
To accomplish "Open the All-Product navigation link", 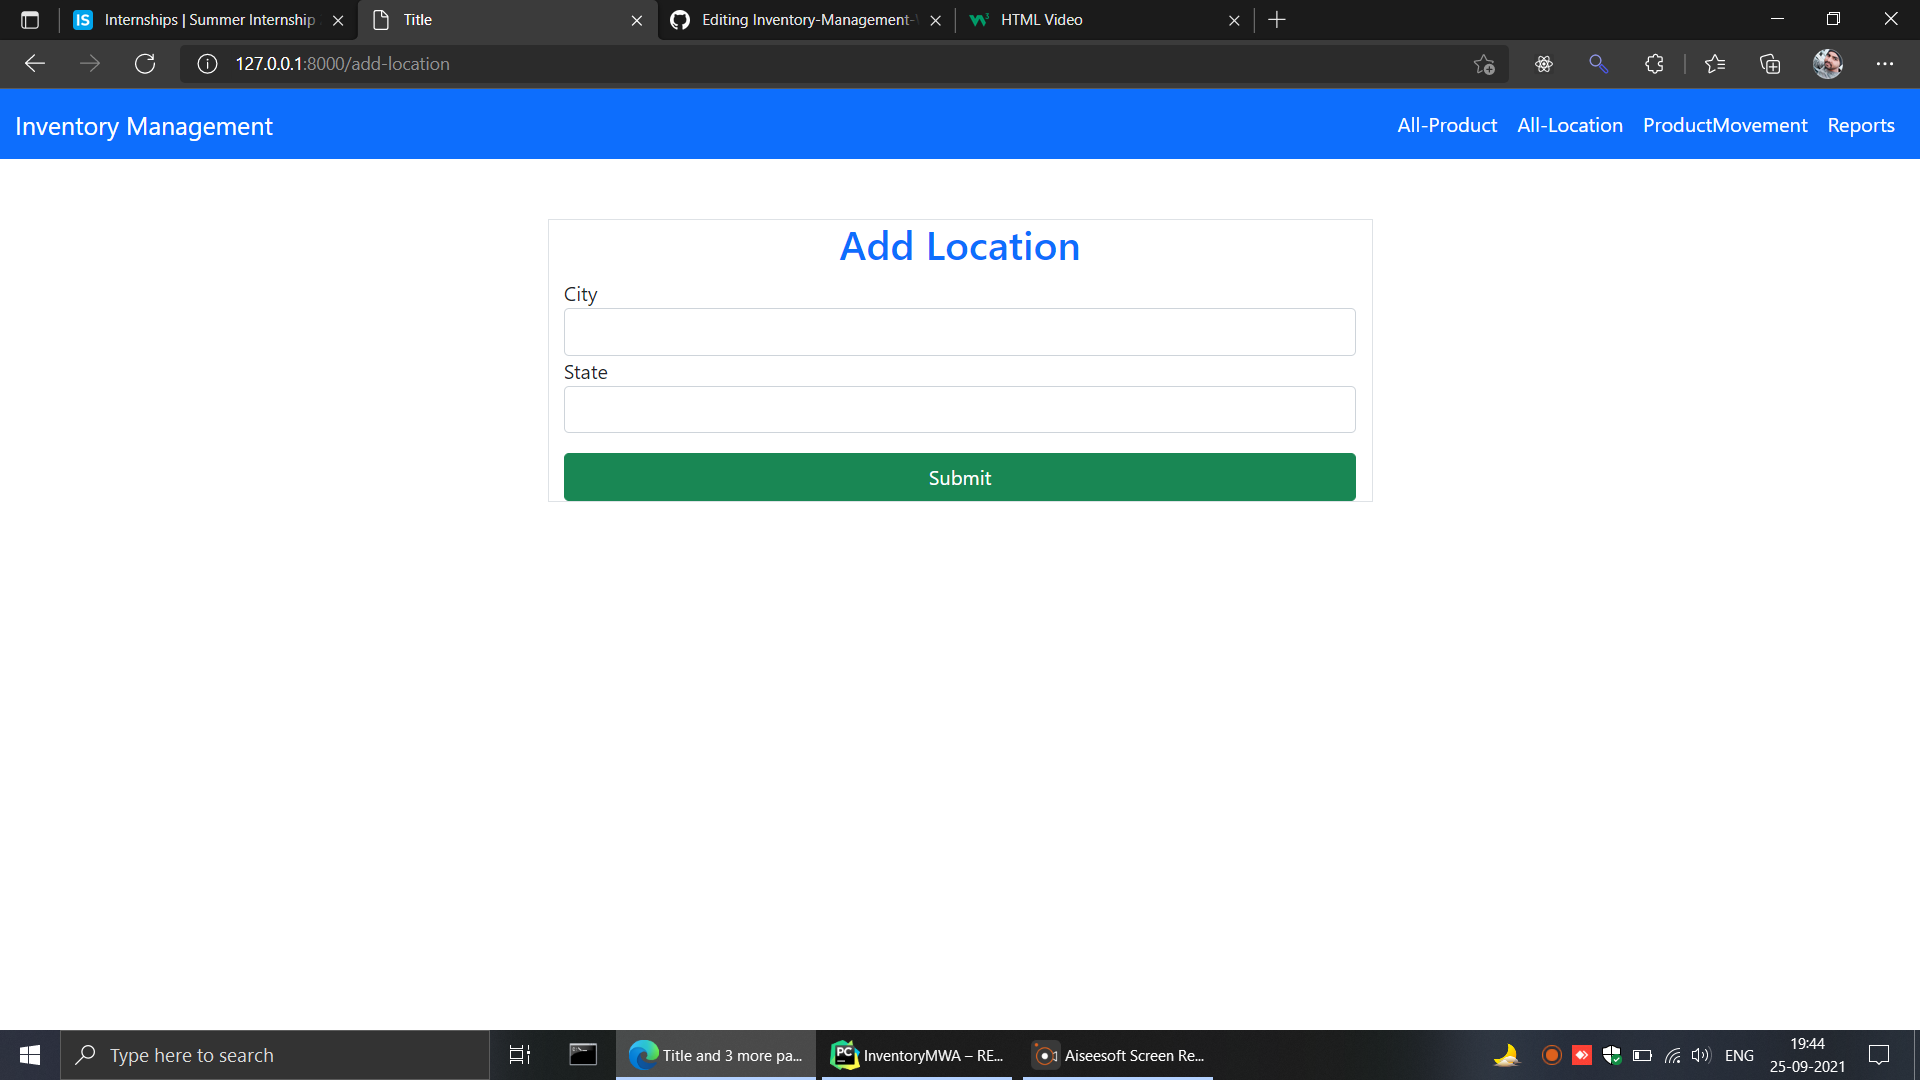I will click(1446, 125).
